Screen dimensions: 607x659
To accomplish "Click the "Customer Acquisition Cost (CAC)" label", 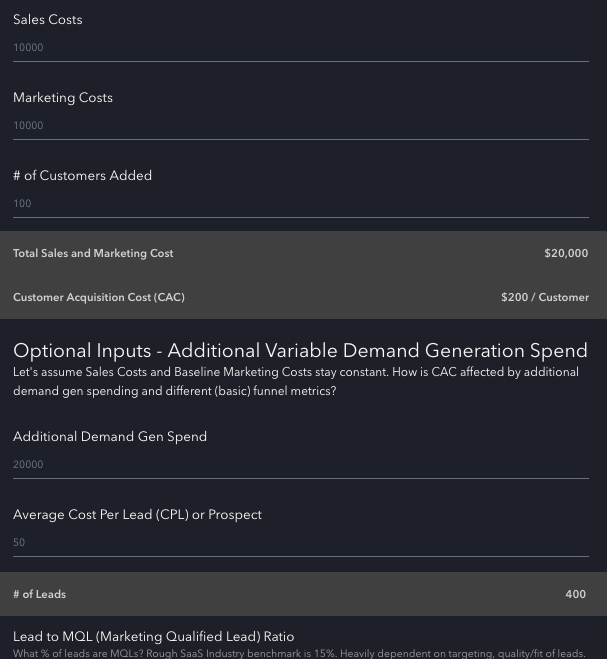I will point(98,298).
